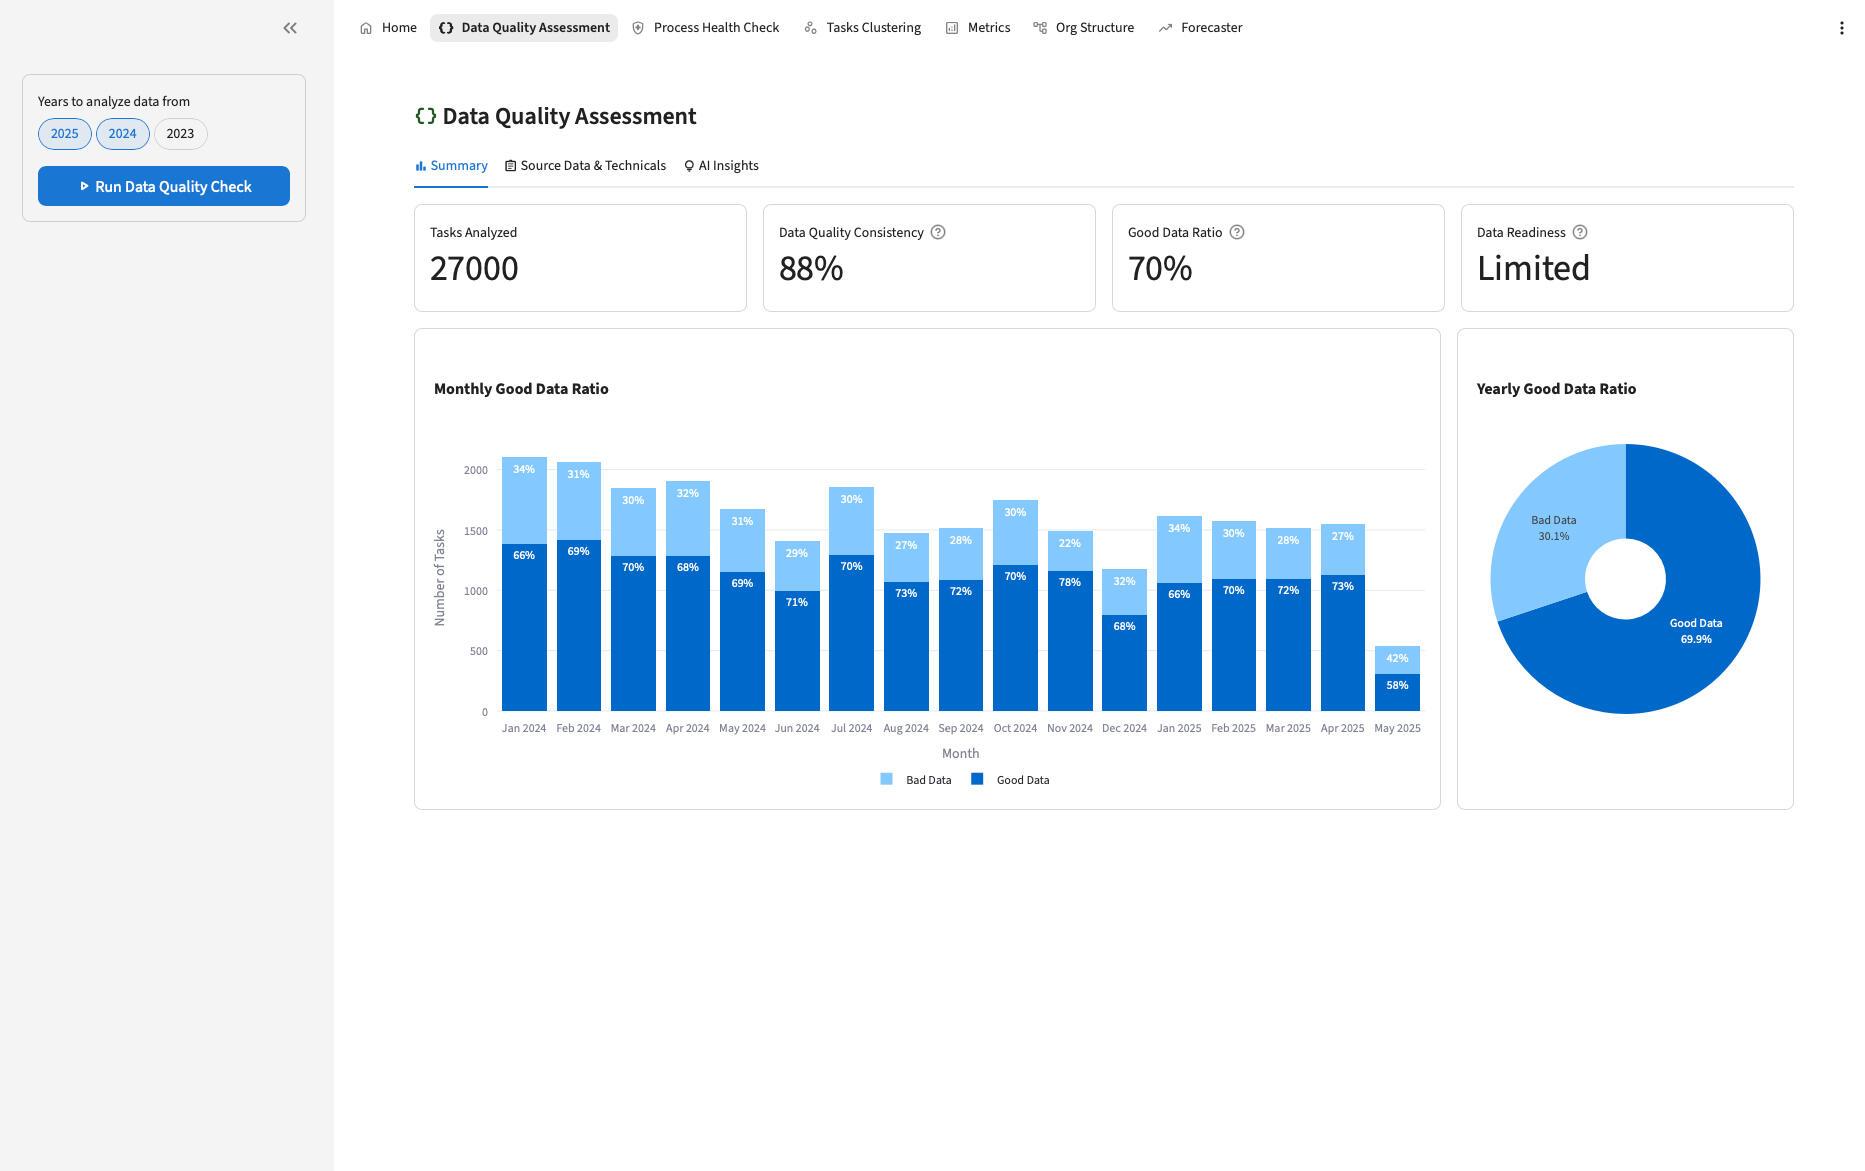
Task: Open Process Health Check page
Action: [705, 28]
